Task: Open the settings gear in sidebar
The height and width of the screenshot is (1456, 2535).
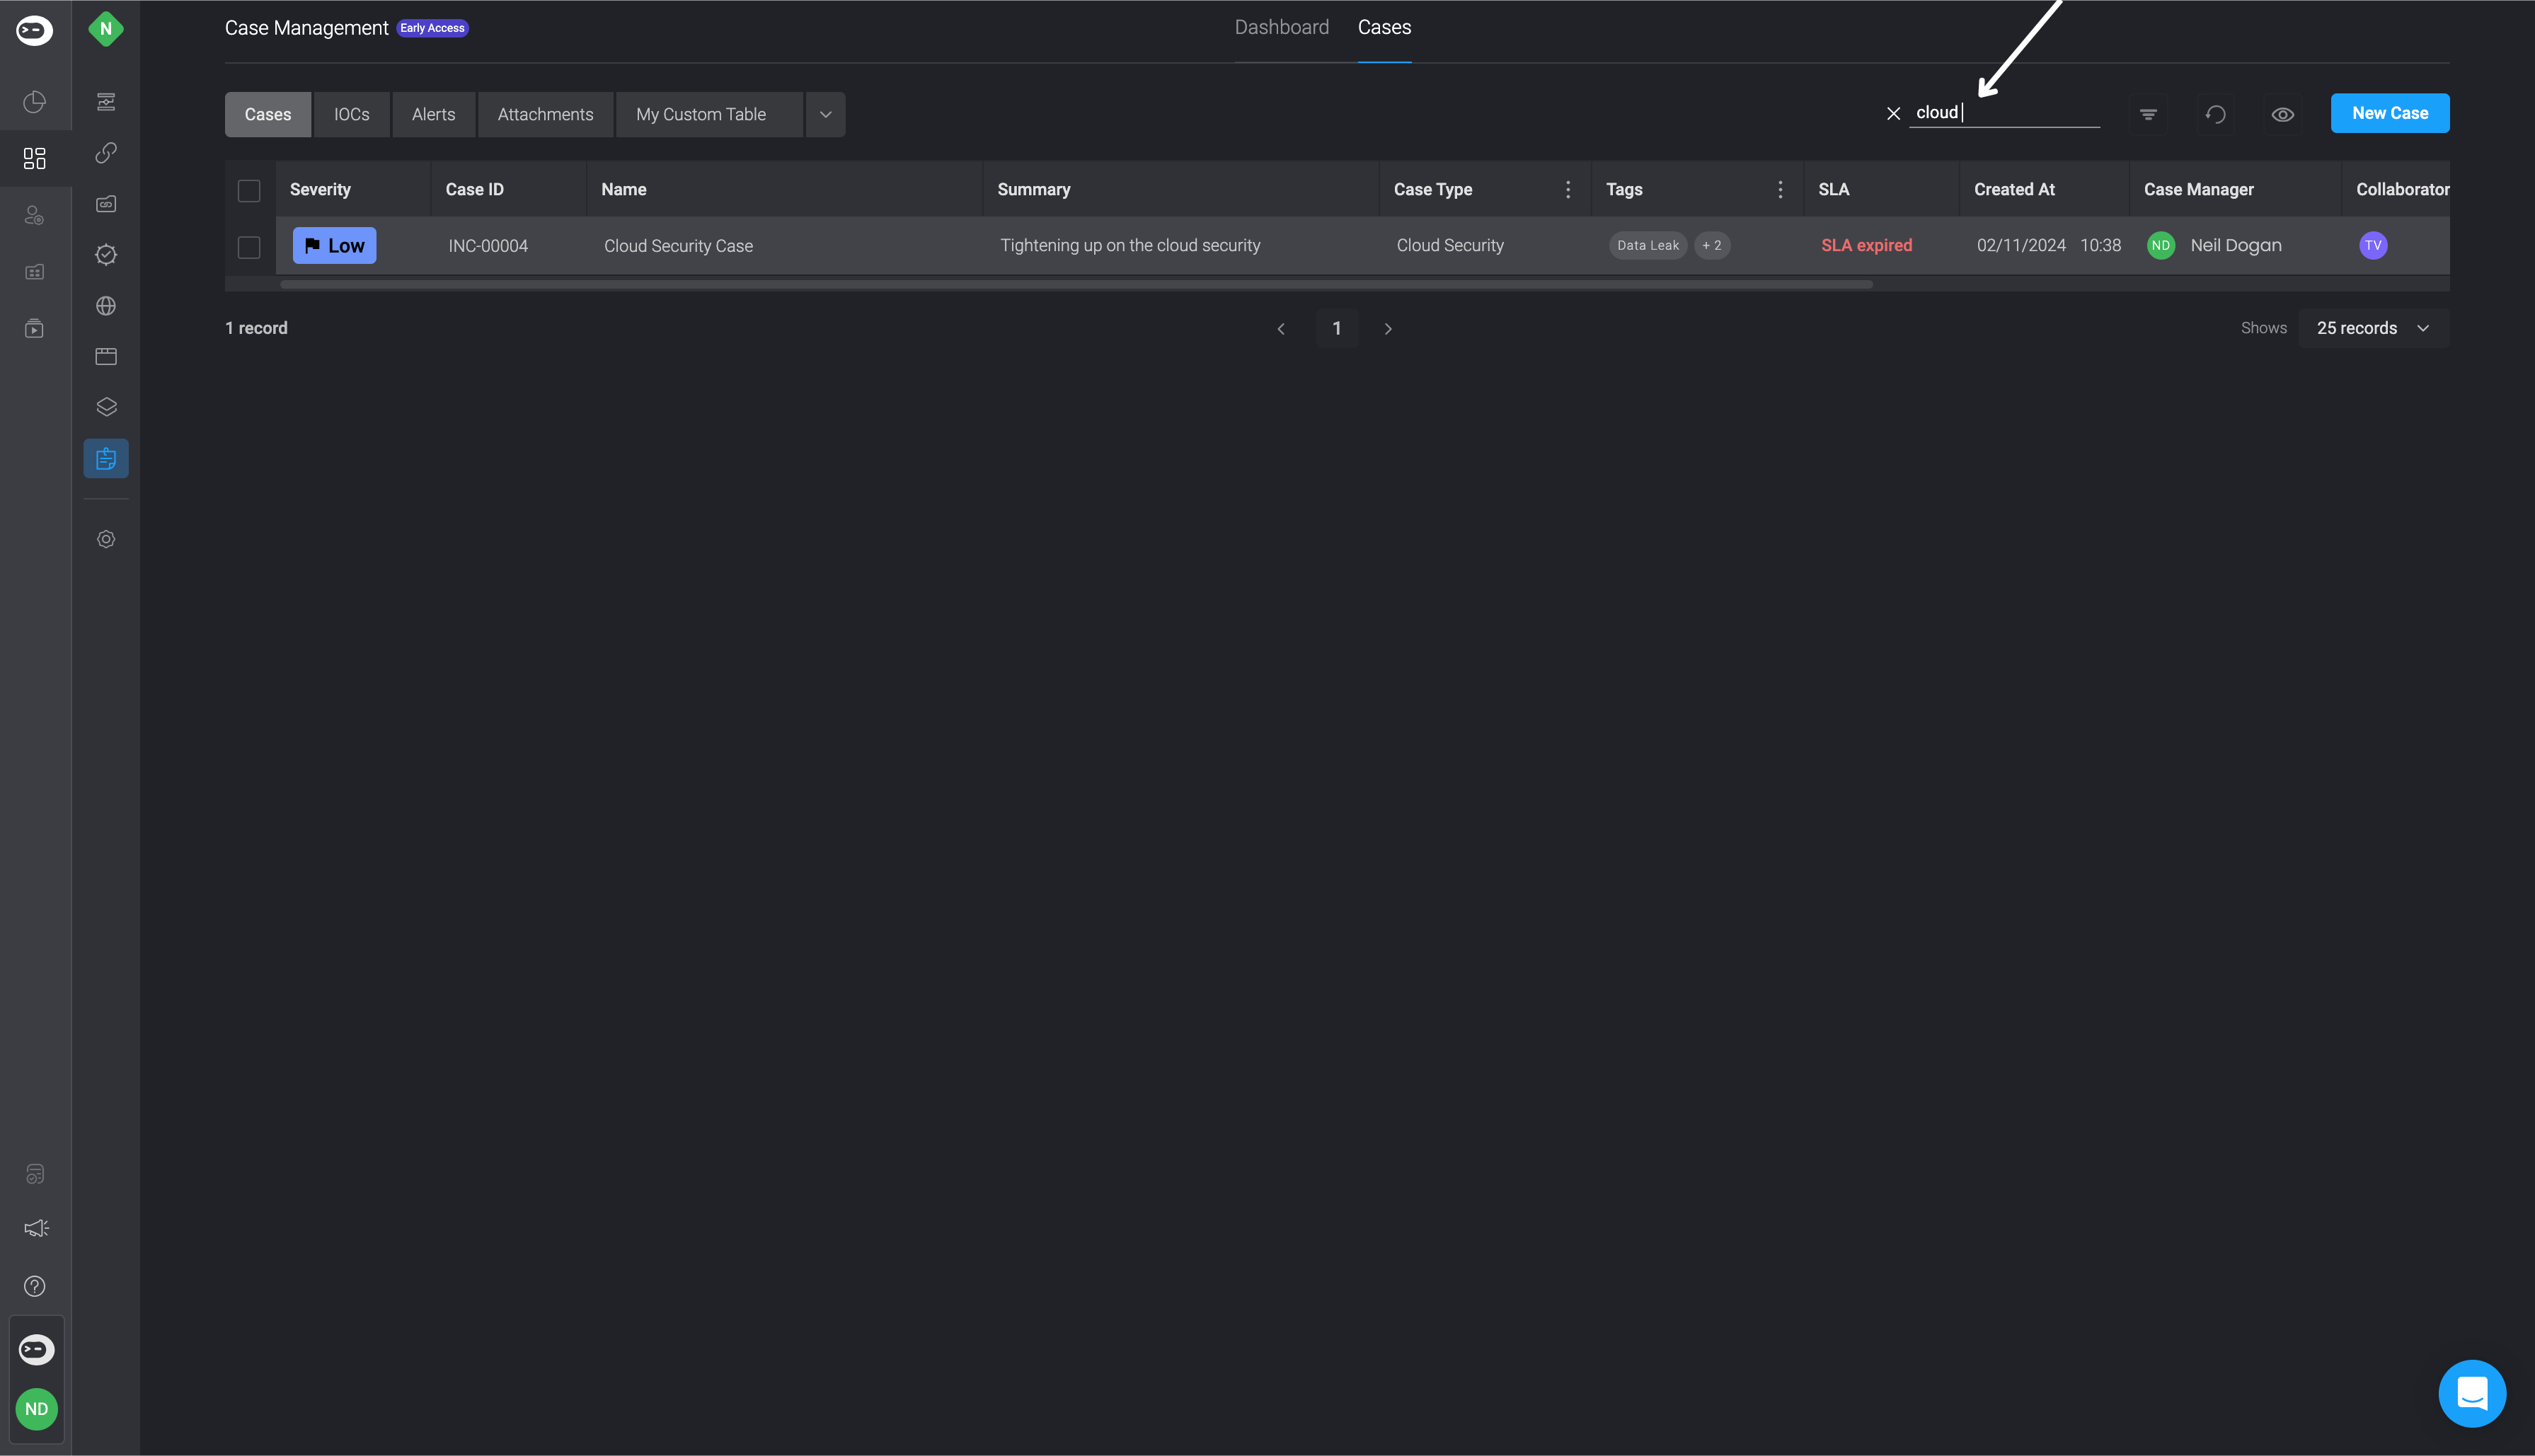Action: pyautogui.click(x=106, y=539)
